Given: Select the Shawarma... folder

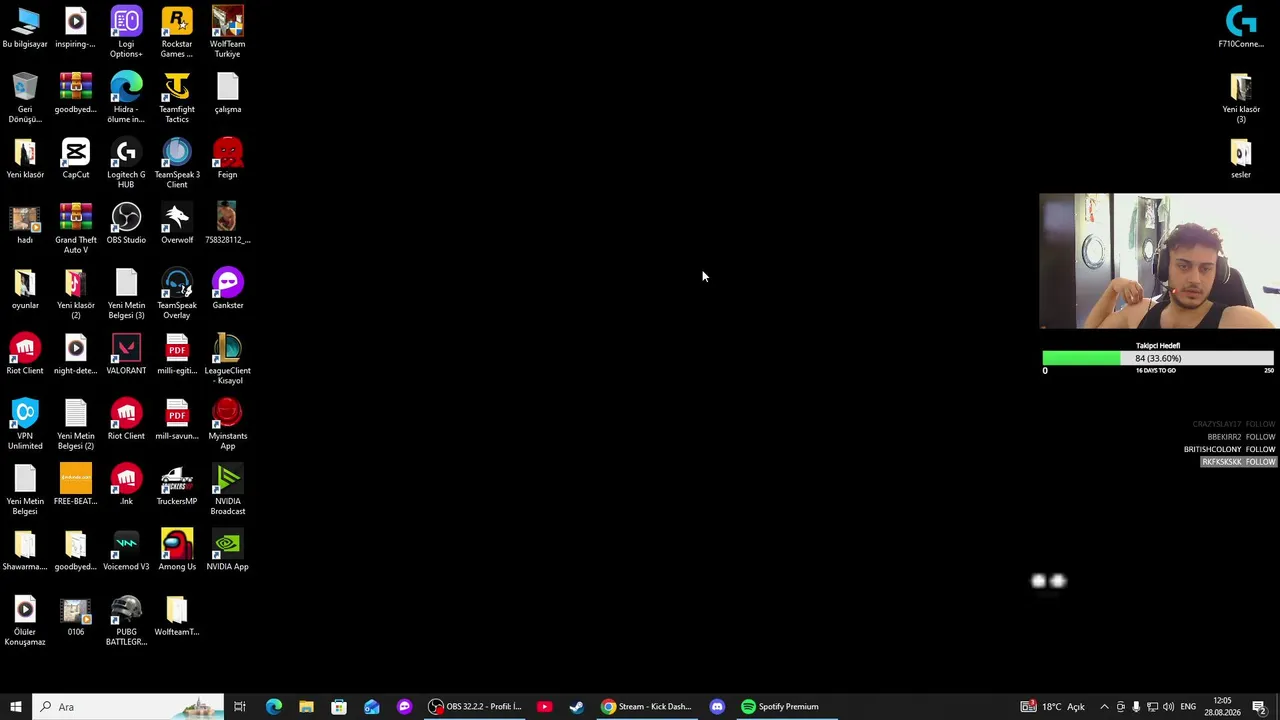Looking at the screenshot, I should [x=25, y=551].
